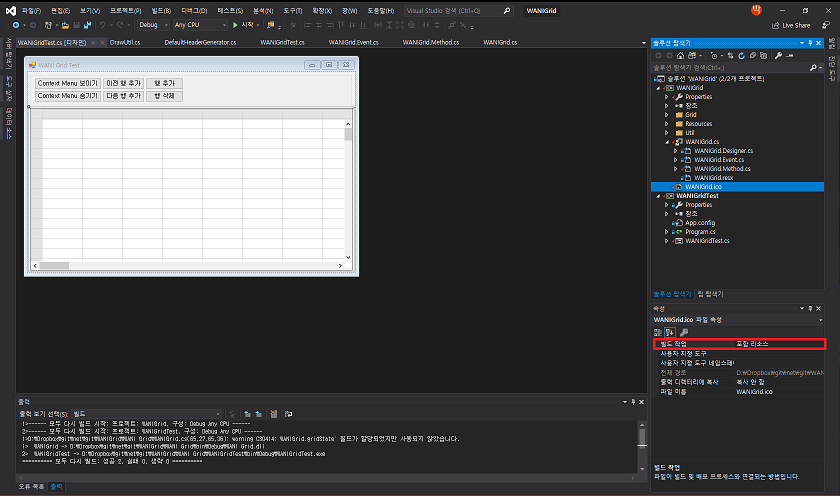Collapse the WANIGrid project node
Image resolution: width=840 pixels, height=496 pixels.
click(658, 88)
